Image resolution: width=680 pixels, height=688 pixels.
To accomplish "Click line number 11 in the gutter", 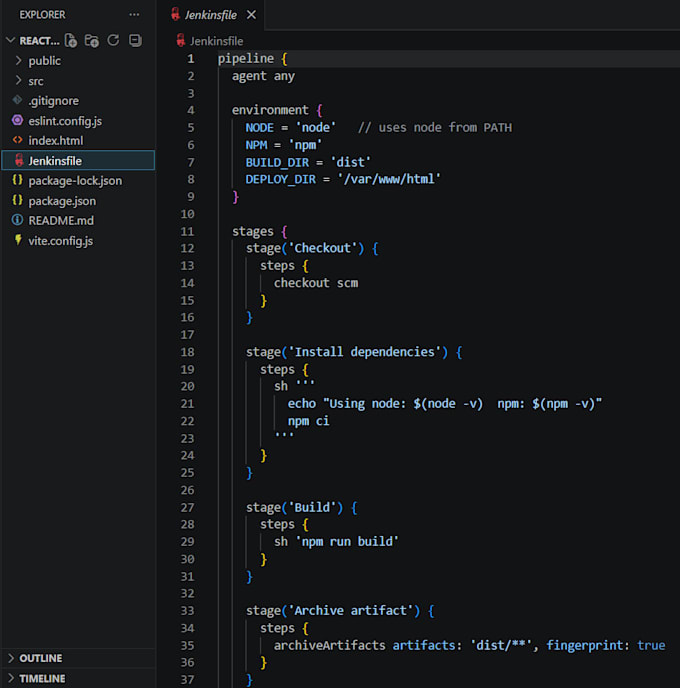I will (x=187, y=231).
